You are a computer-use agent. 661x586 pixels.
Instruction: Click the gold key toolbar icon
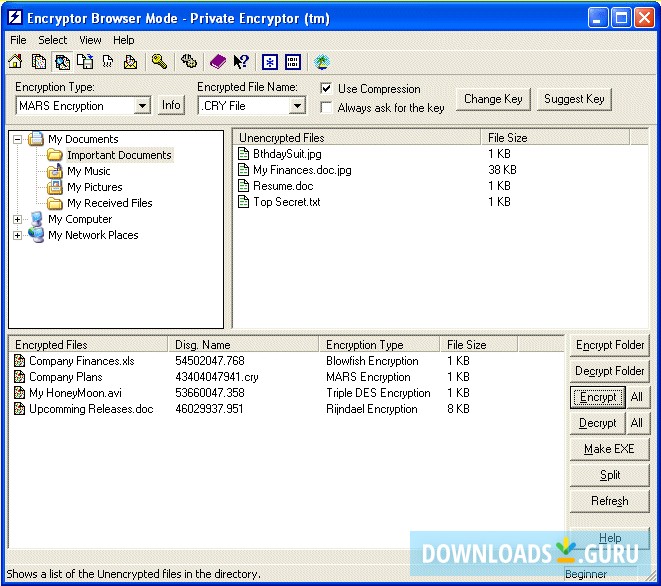(x=159, y=62)
